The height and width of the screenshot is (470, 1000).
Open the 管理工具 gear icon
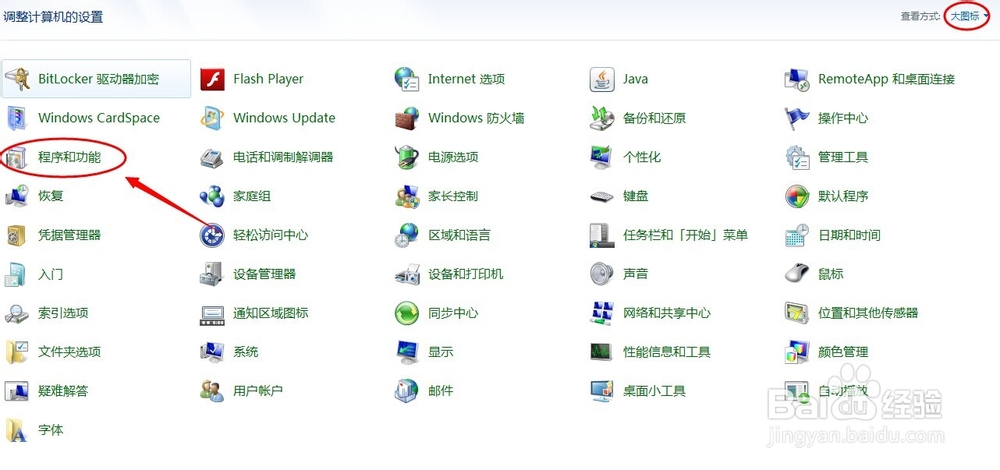coord(797,158)
